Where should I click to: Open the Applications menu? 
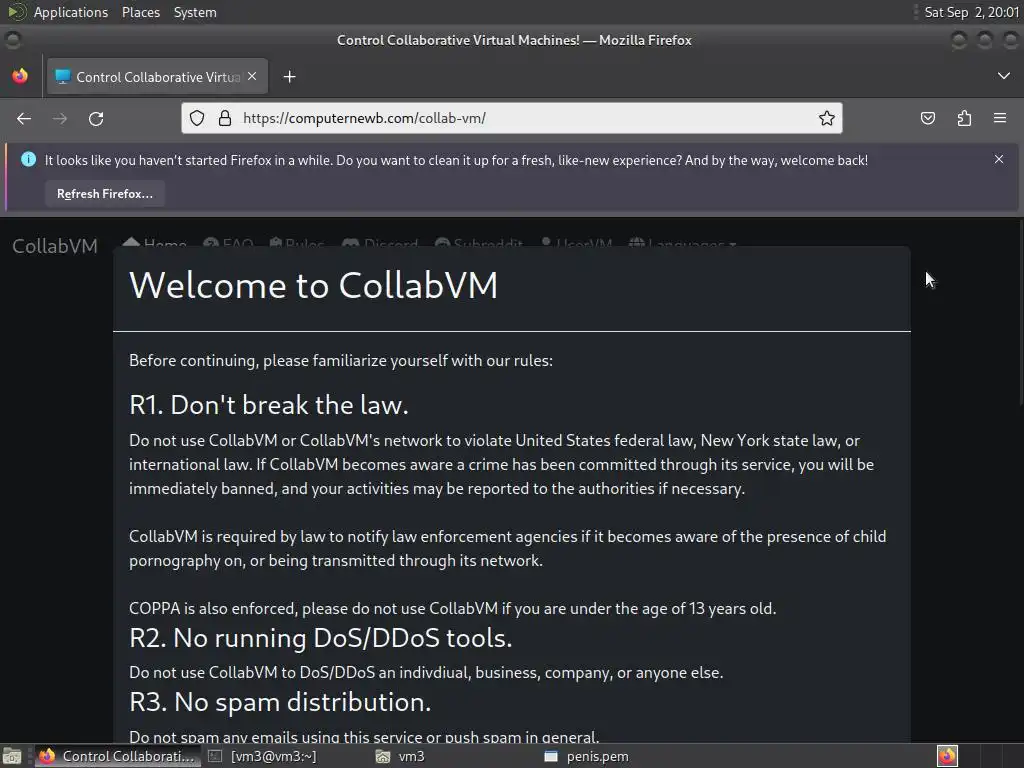(x=71, y=12)
